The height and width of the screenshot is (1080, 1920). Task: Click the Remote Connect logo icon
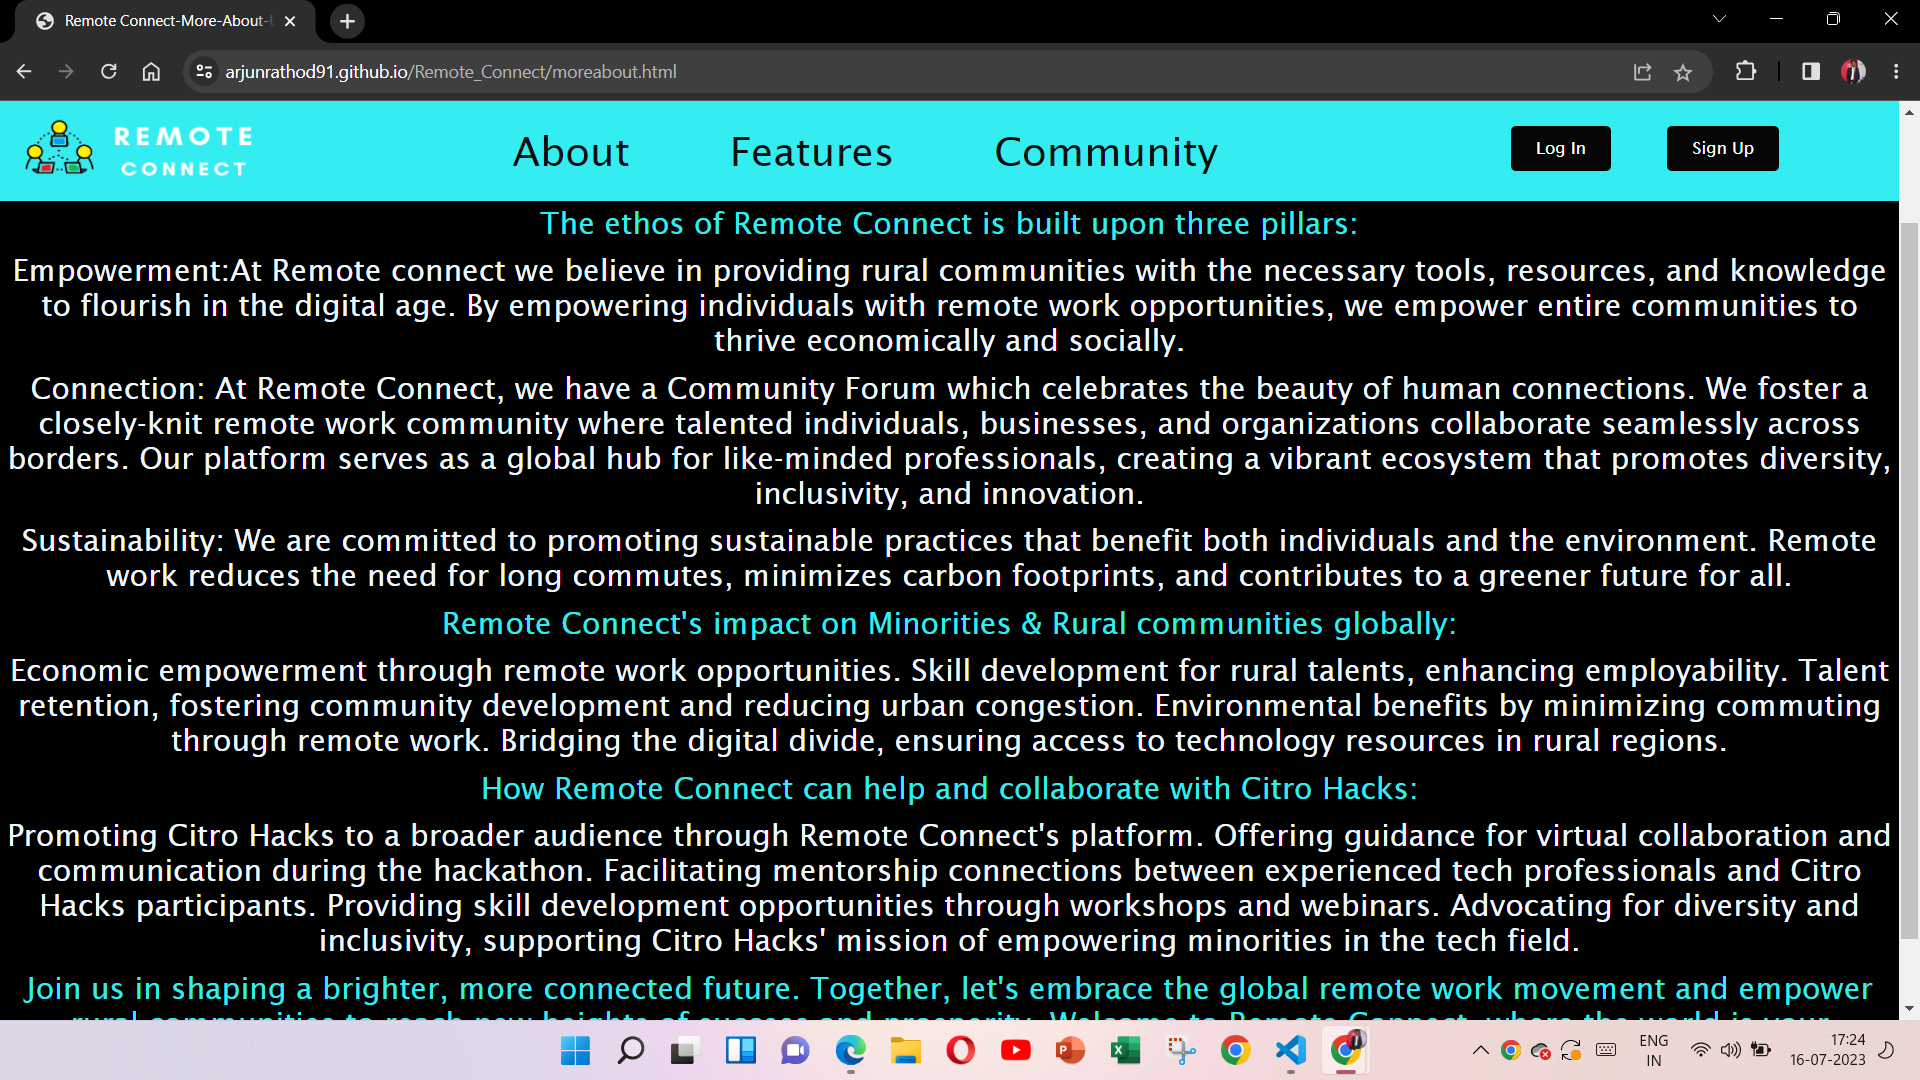pos(60,149)
